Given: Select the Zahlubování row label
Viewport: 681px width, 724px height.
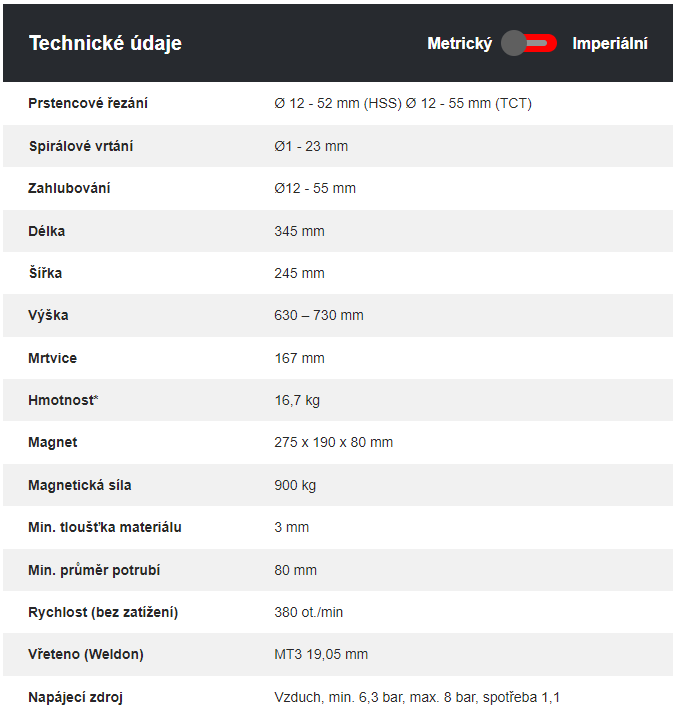Looking at the screenshot, I should click(69, 188).
